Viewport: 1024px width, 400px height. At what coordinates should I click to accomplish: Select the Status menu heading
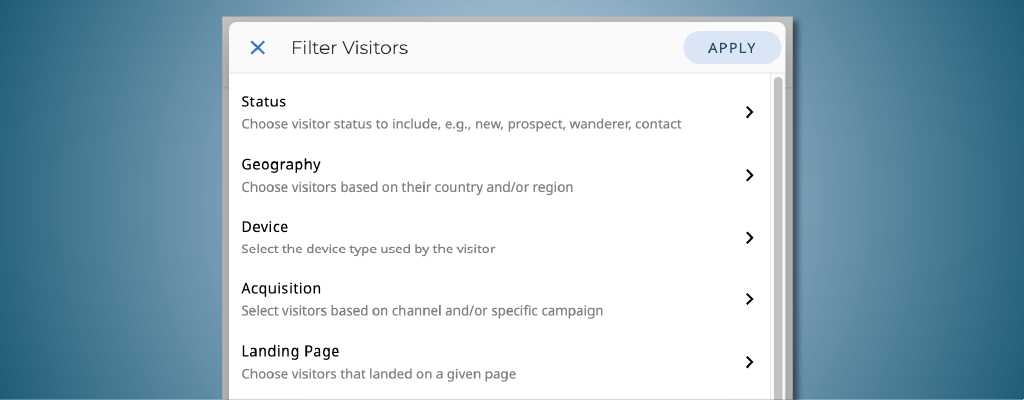(264, 101)
